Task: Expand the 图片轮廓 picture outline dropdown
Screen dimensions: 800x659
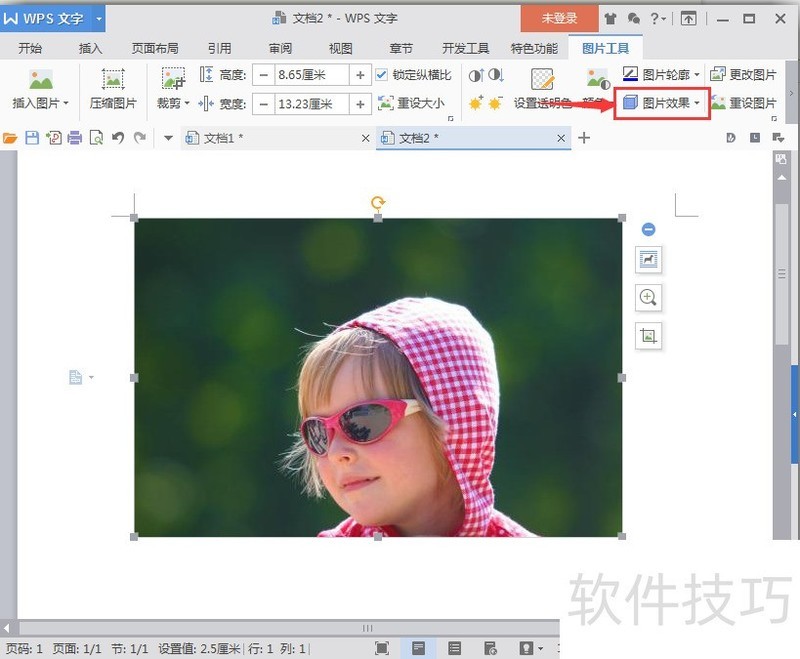Action: [x=661, y=75]
